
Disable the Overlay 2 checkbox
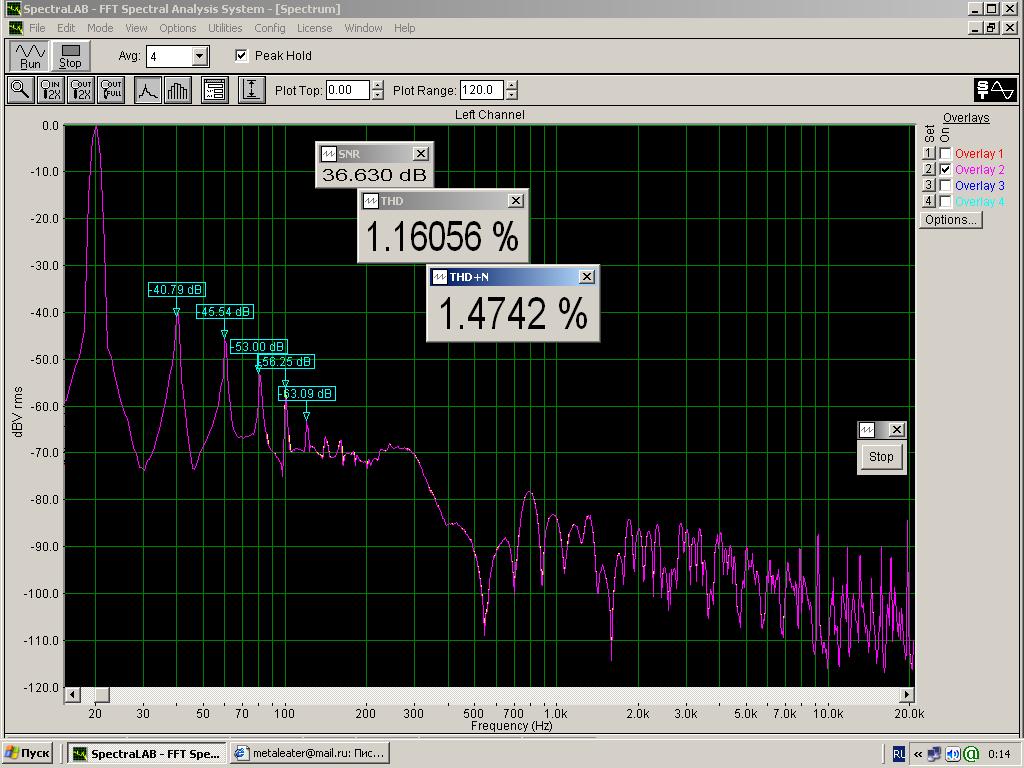click(945, 170)
